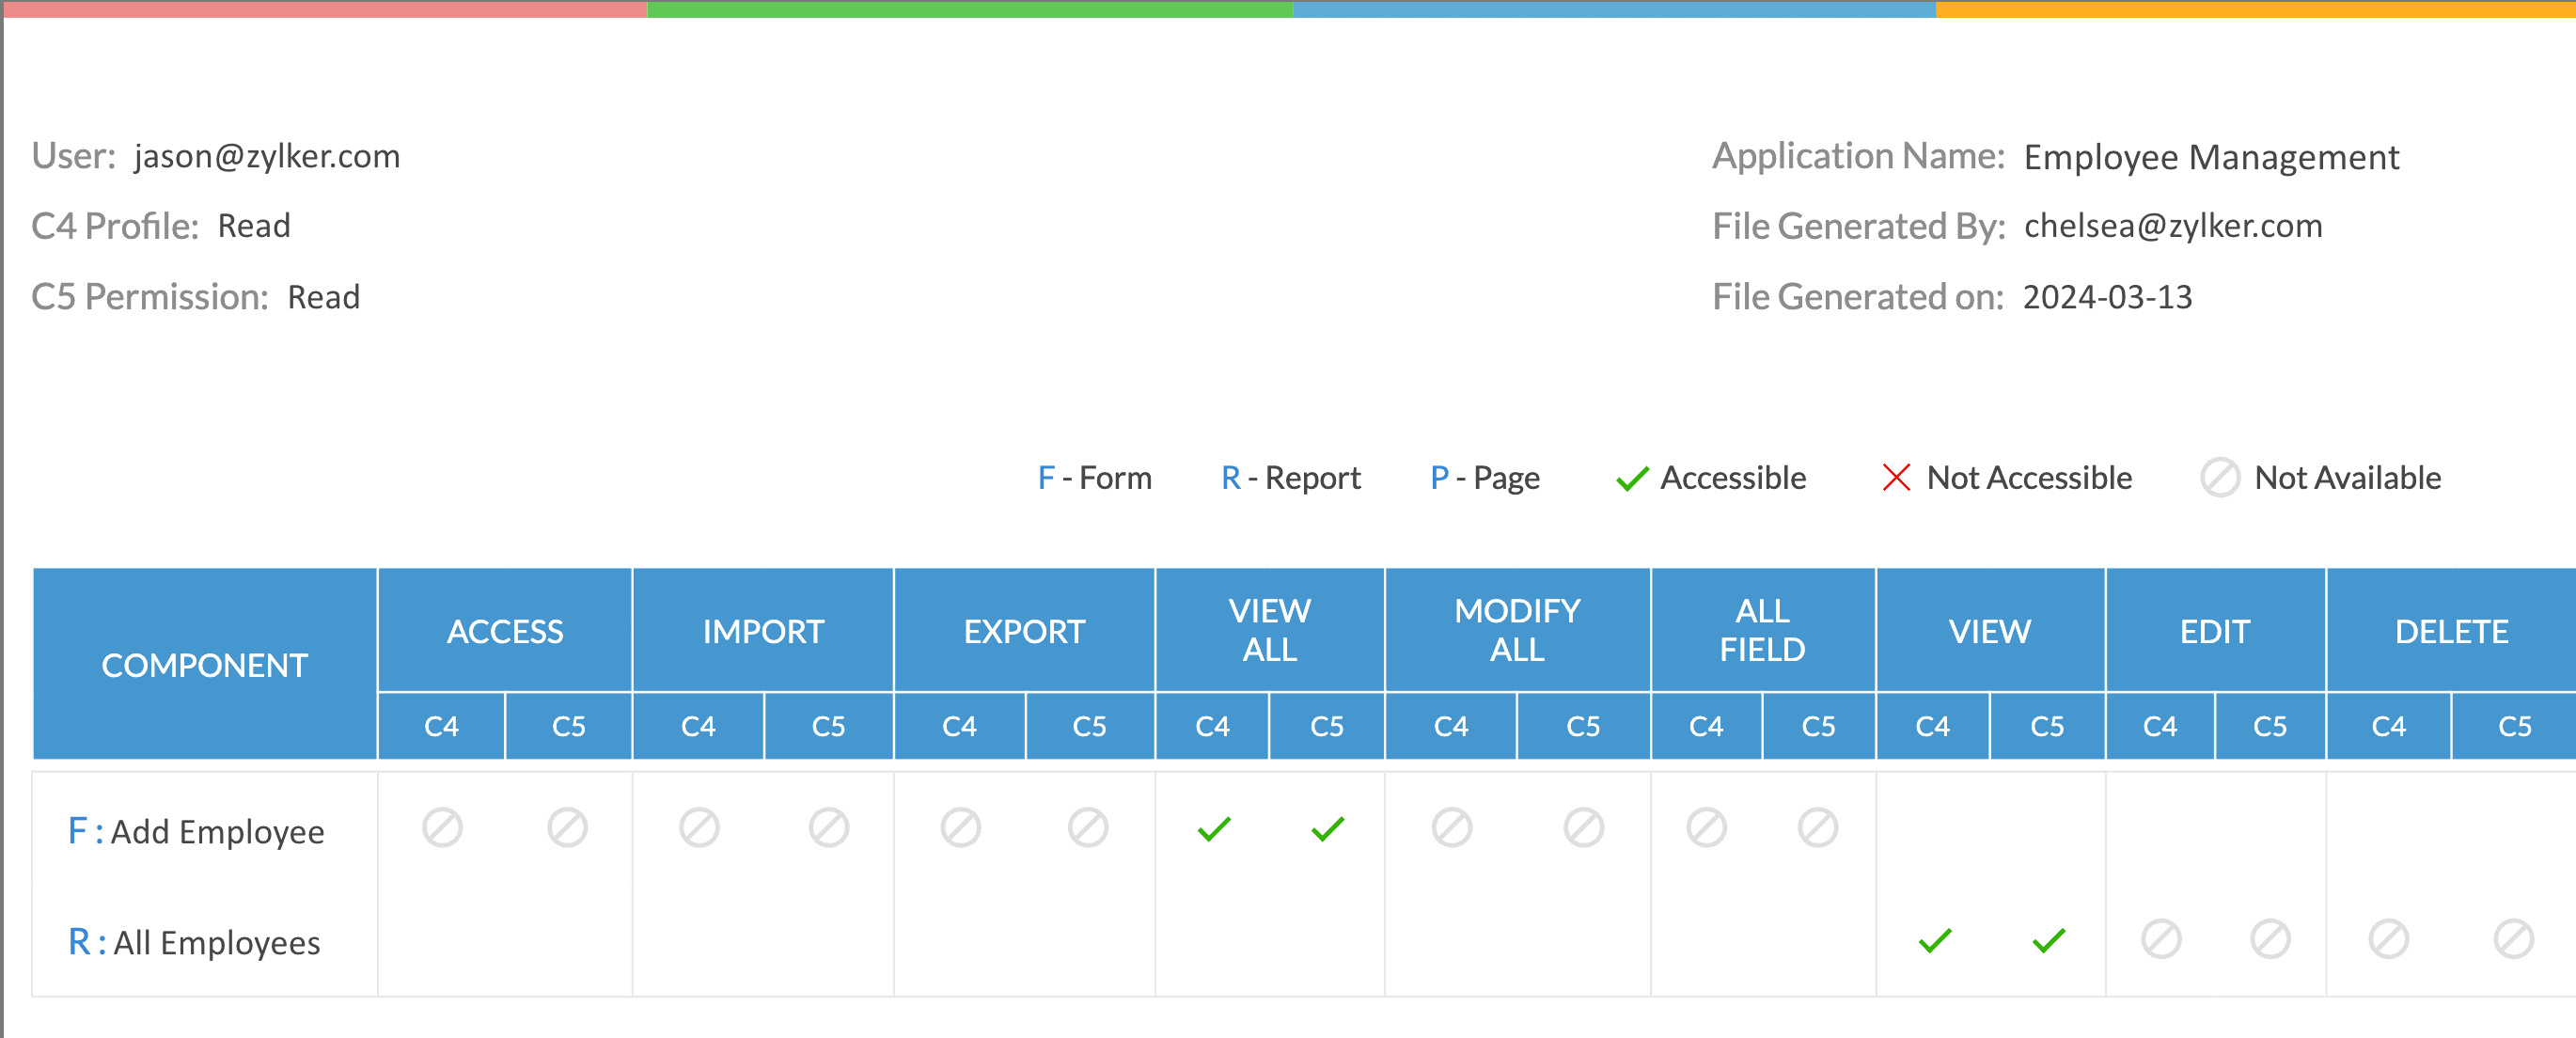Click the R : All Employees row label
Screen dimensions: 2576x1038
tap(194, 942)
